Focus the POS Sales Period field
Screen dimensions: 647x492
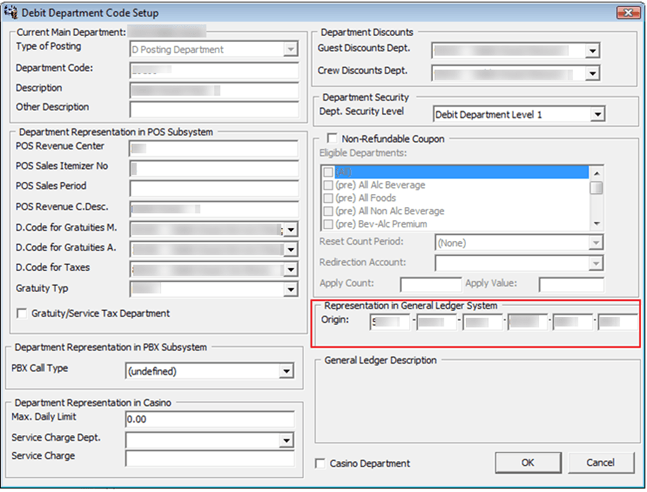point(214,188)
